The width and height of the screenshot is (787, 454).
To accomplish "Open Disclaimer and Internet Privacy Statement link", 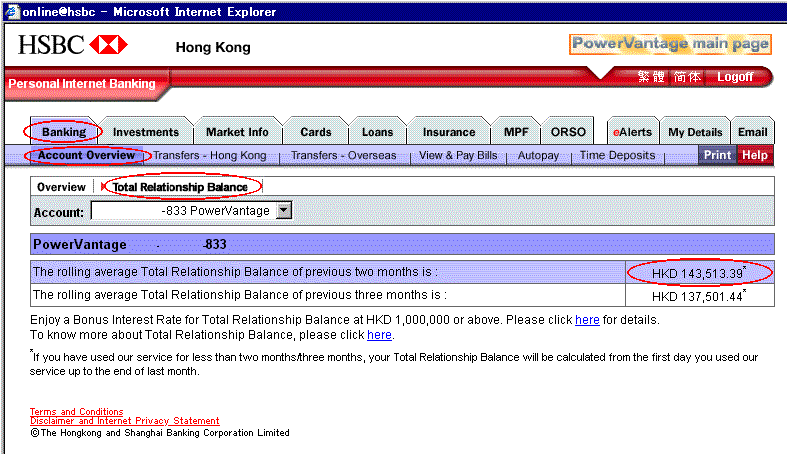I will [124, 420].
